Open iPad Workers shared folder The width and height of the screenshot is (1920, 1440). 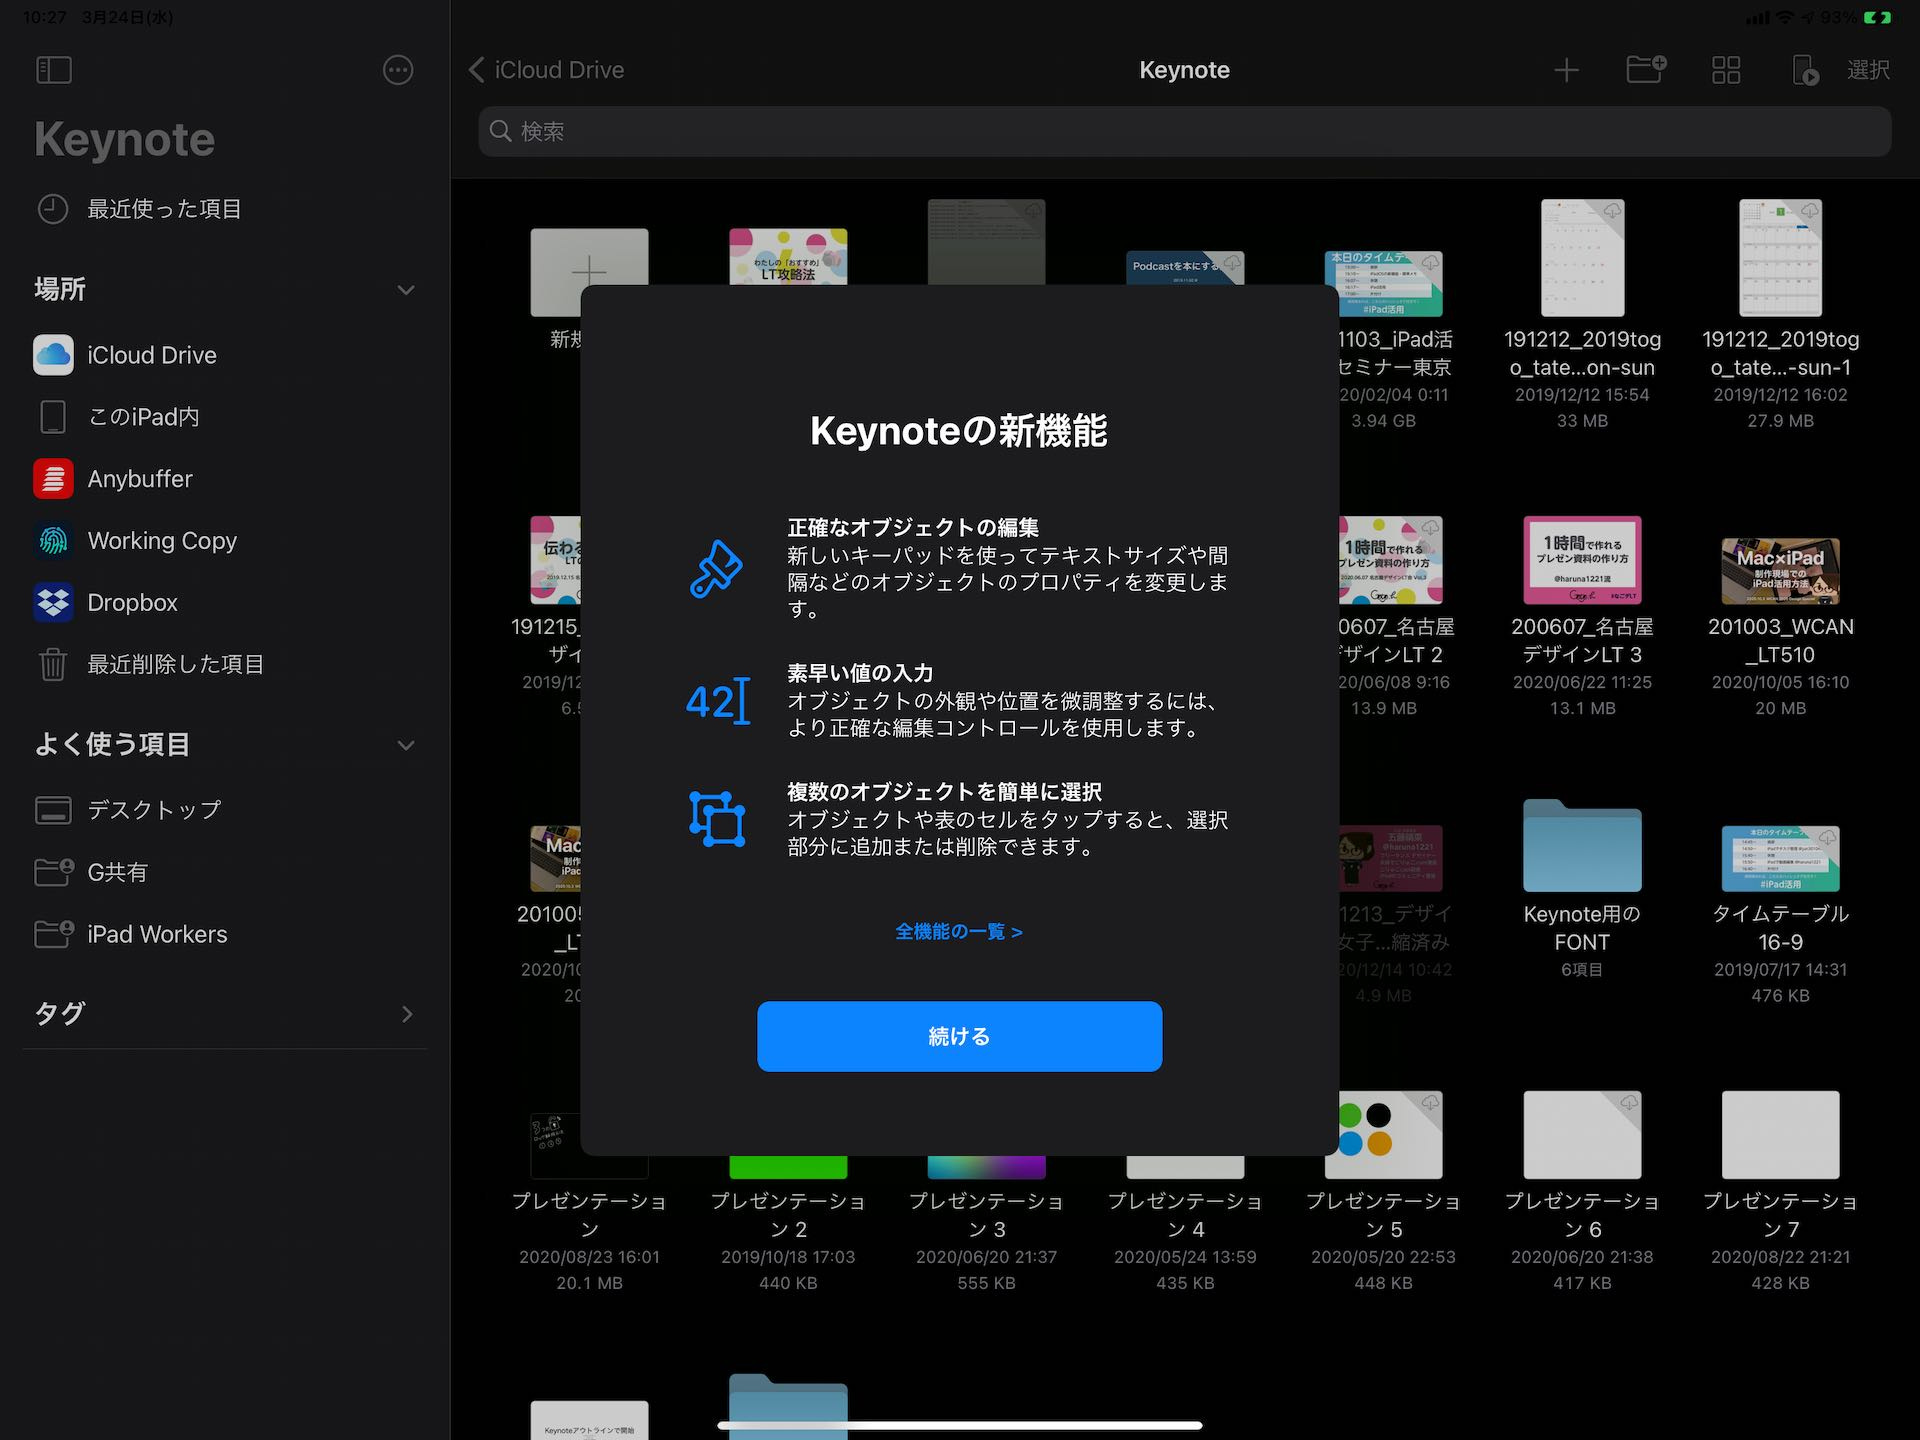[225, 934]
